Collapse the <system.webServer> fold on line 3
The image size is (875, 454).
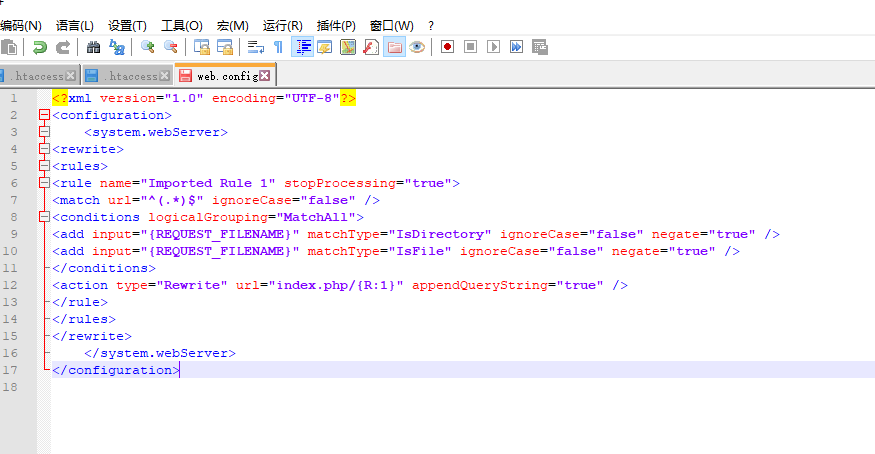[x=45, y=132]
